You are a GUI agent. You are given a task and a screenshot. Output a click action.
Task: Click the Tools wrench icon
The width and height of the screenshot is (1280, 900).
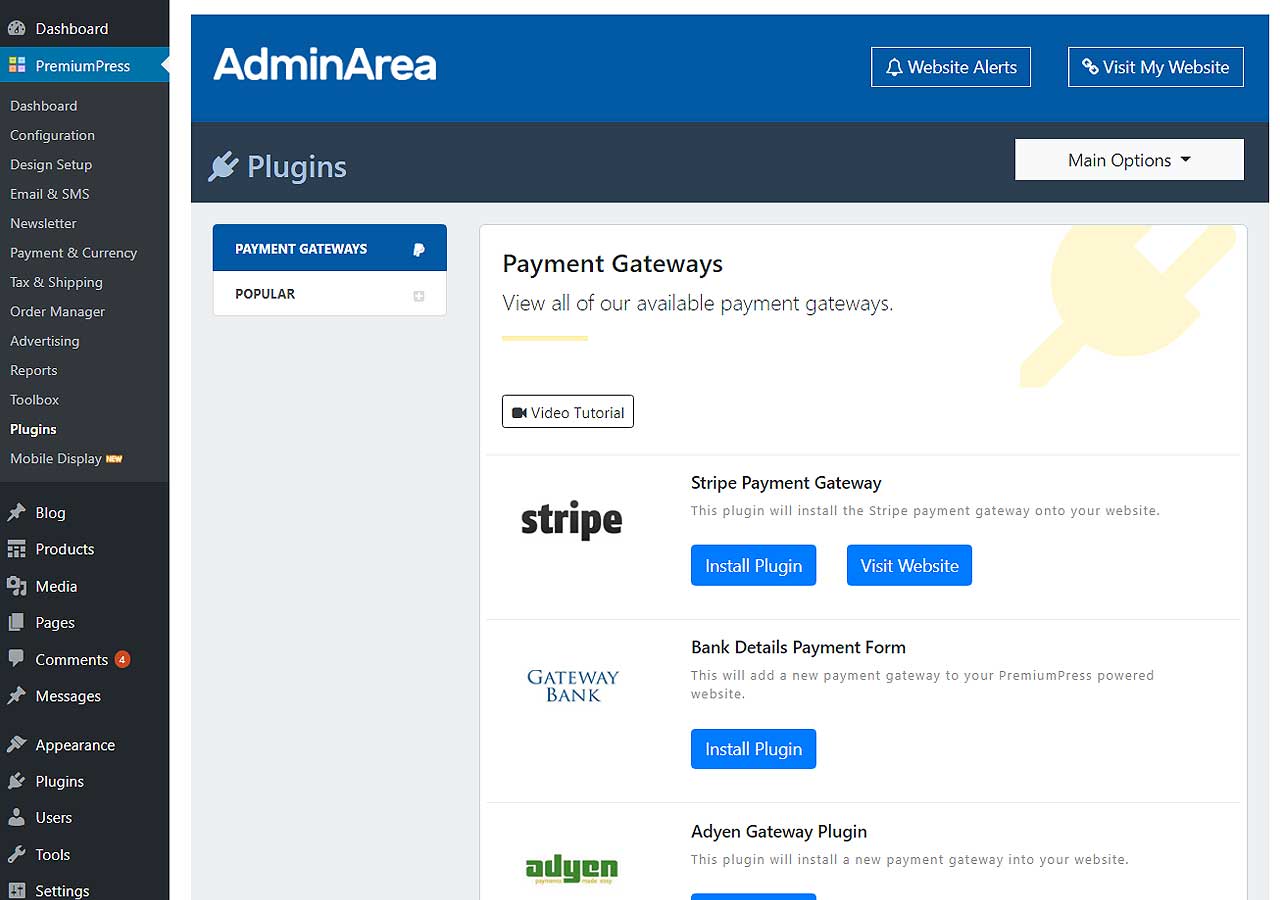(x=16, y=855)
